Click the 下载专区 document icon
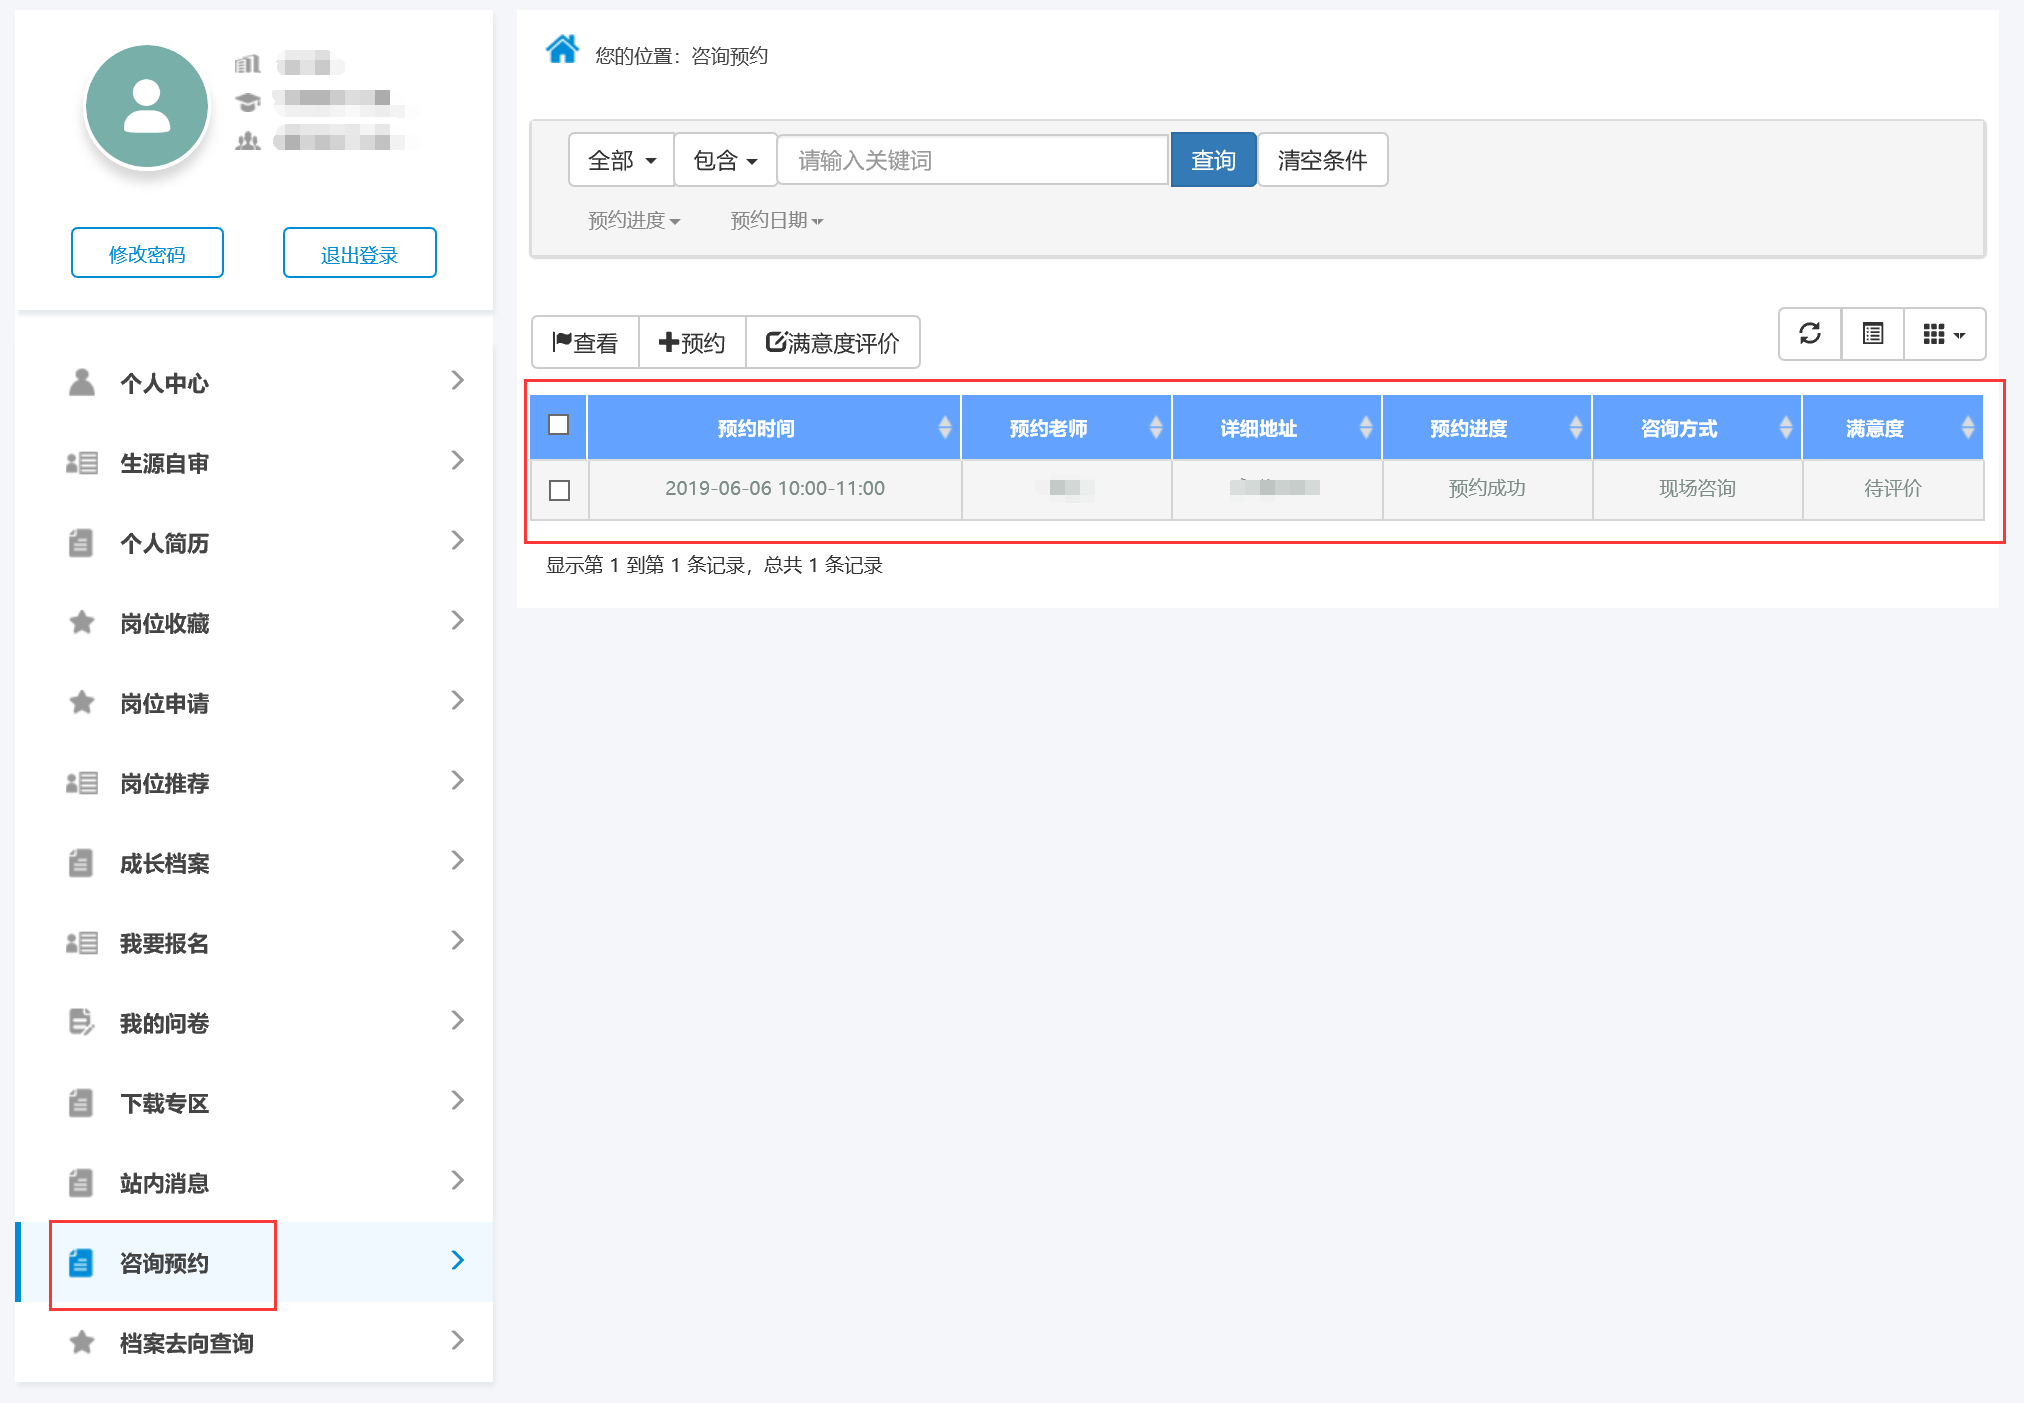Screen dimensions: 2024x1403 [x=81, y=1103]
